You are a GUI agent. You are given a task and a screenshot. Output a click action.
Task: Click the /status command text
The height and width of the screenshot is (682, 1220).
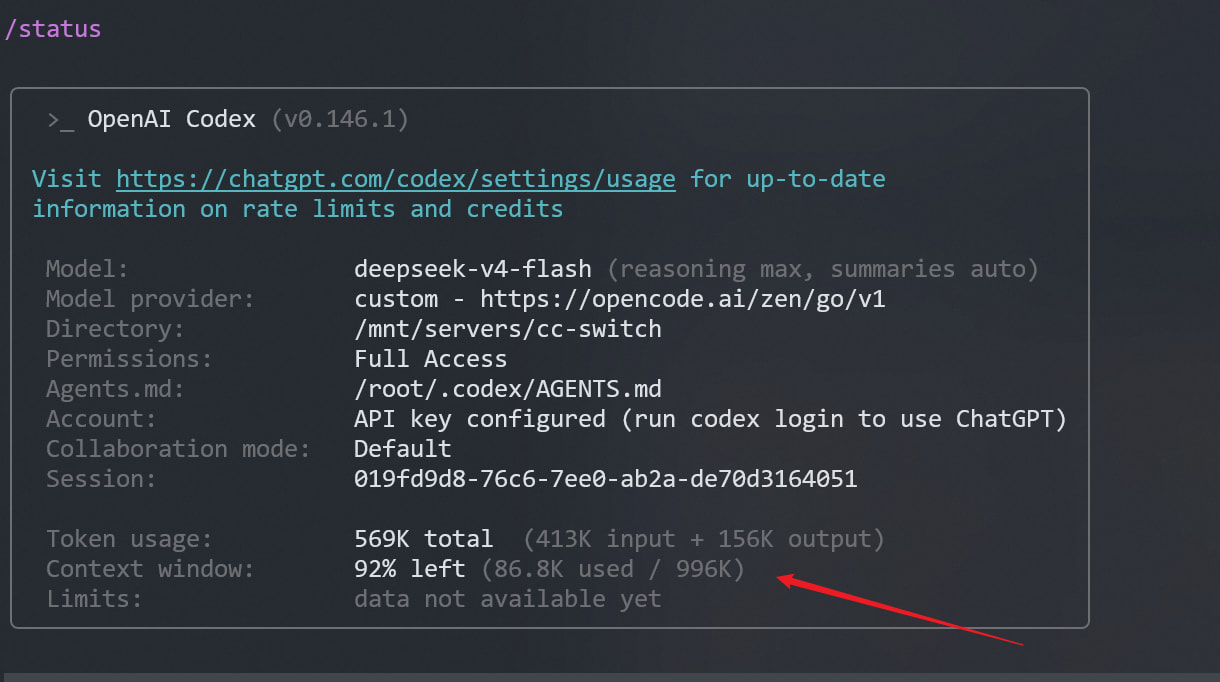[x=53, y=28]
